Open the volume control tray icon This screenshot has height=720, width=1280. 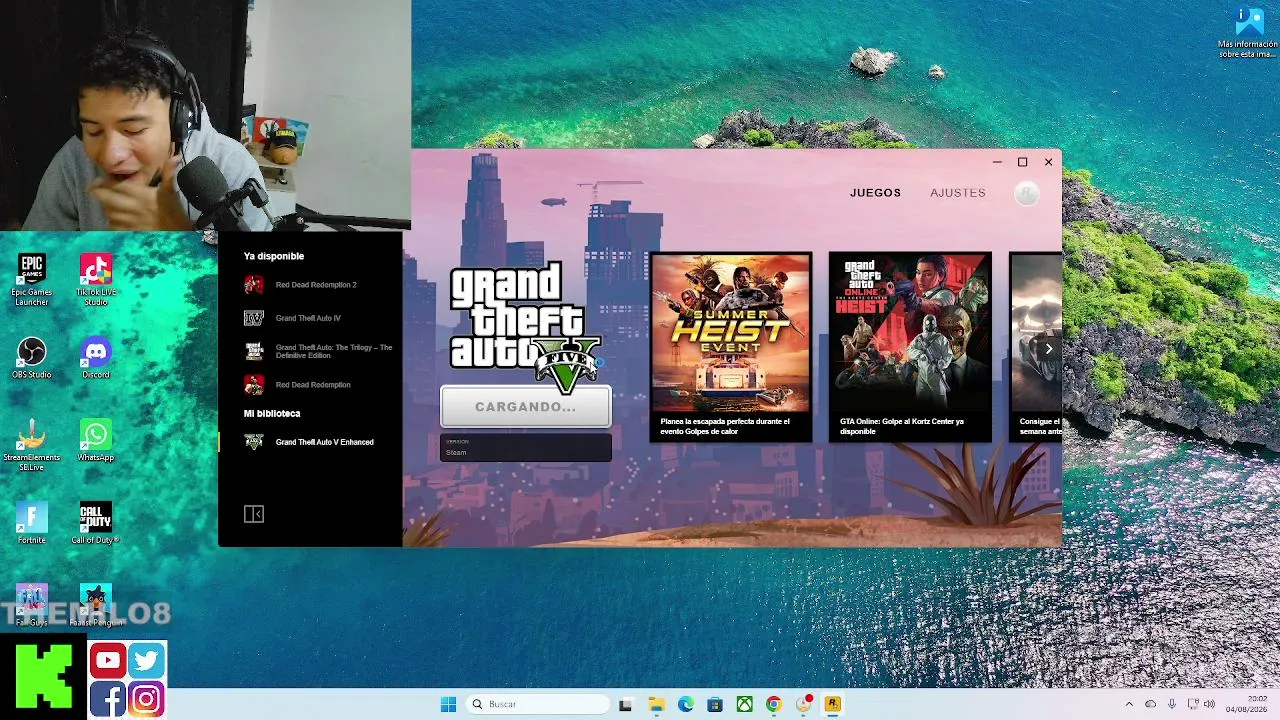1209,704
